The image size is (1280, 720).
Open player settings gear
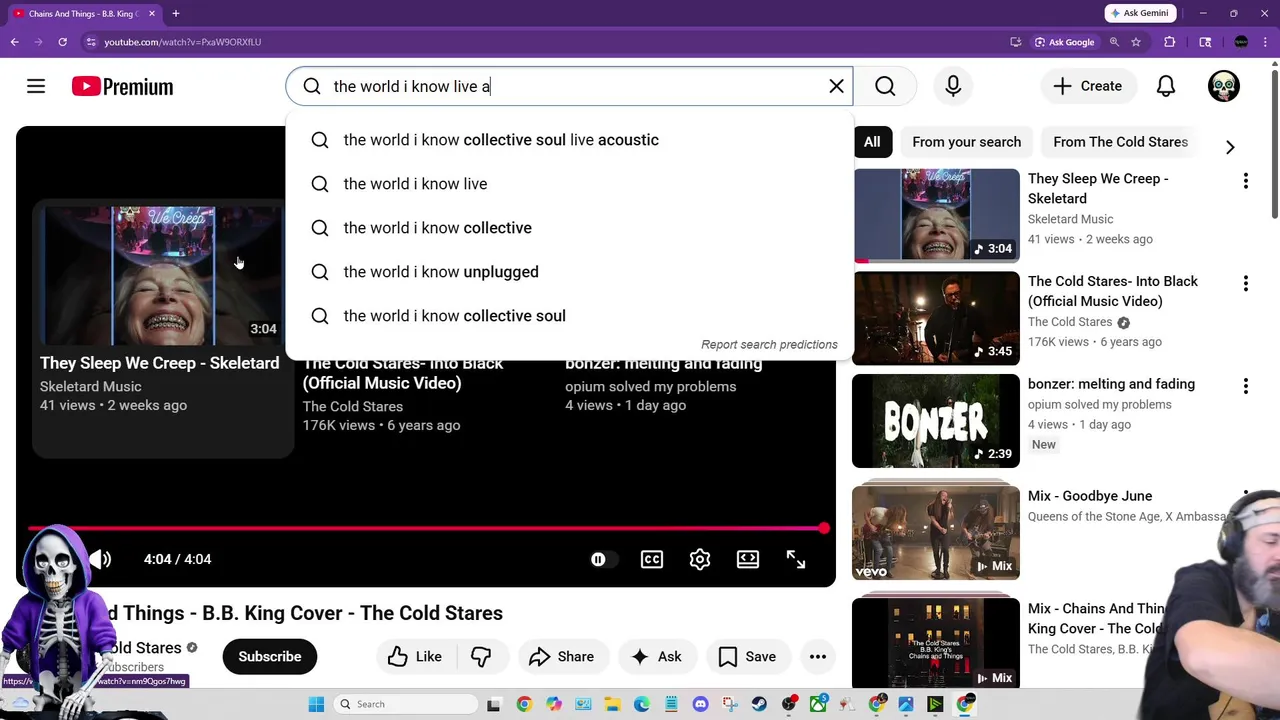coord(700,559)
